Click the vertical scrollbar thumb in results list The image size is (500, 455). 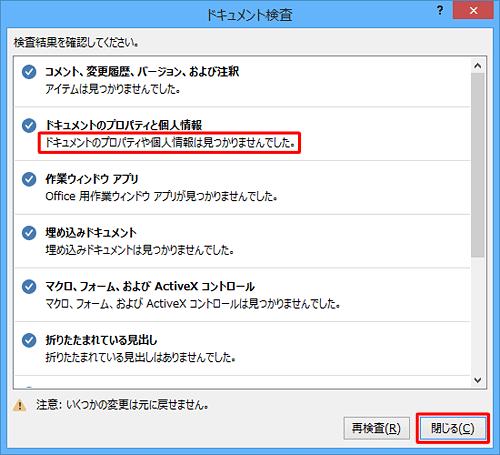pos(478,165)
